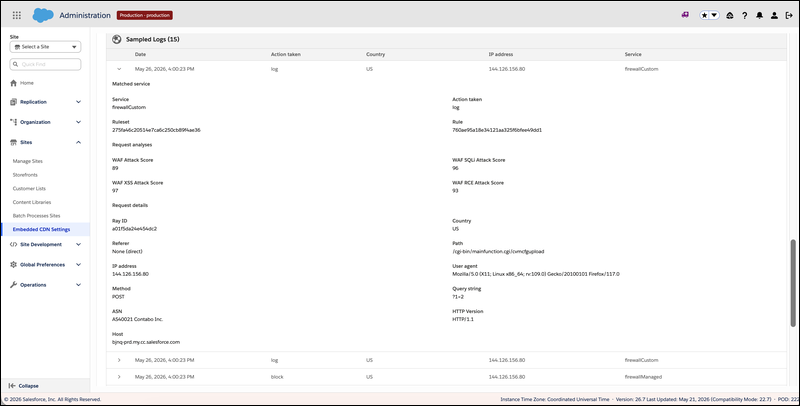
Task: Open the user profile icon
Action: pyautogui.click(x=774, y=16)
